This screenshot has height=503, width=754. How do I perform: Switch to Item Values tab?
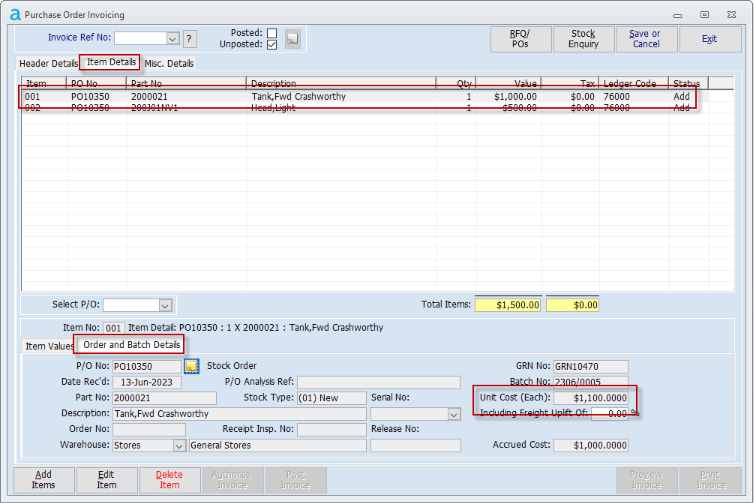(x=49, y=346)
